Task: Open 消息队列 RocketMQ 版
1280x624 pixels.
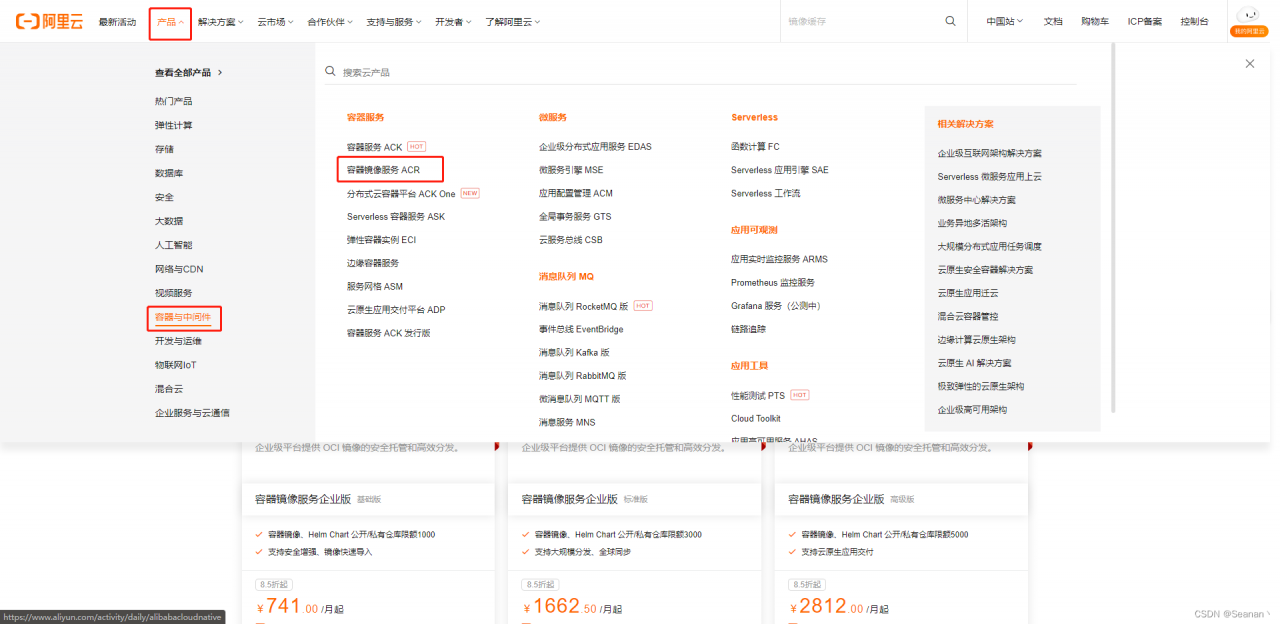Action: click(583, 306)
